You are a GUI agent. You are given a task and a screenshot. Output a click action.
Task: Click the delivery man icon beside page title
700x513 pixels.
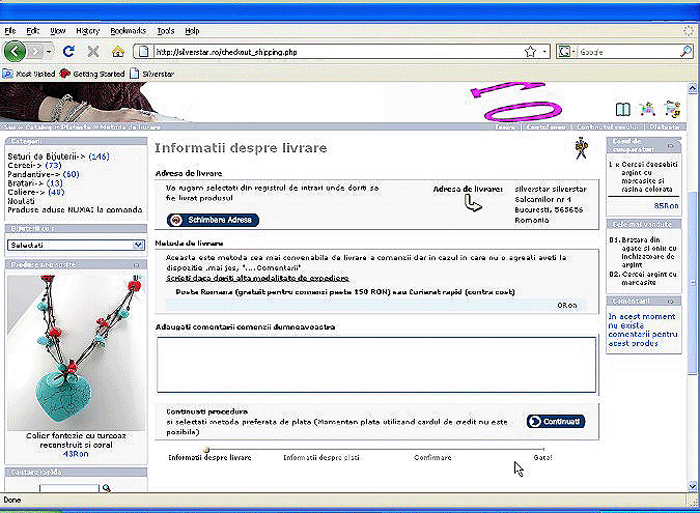tap(581, 149)
